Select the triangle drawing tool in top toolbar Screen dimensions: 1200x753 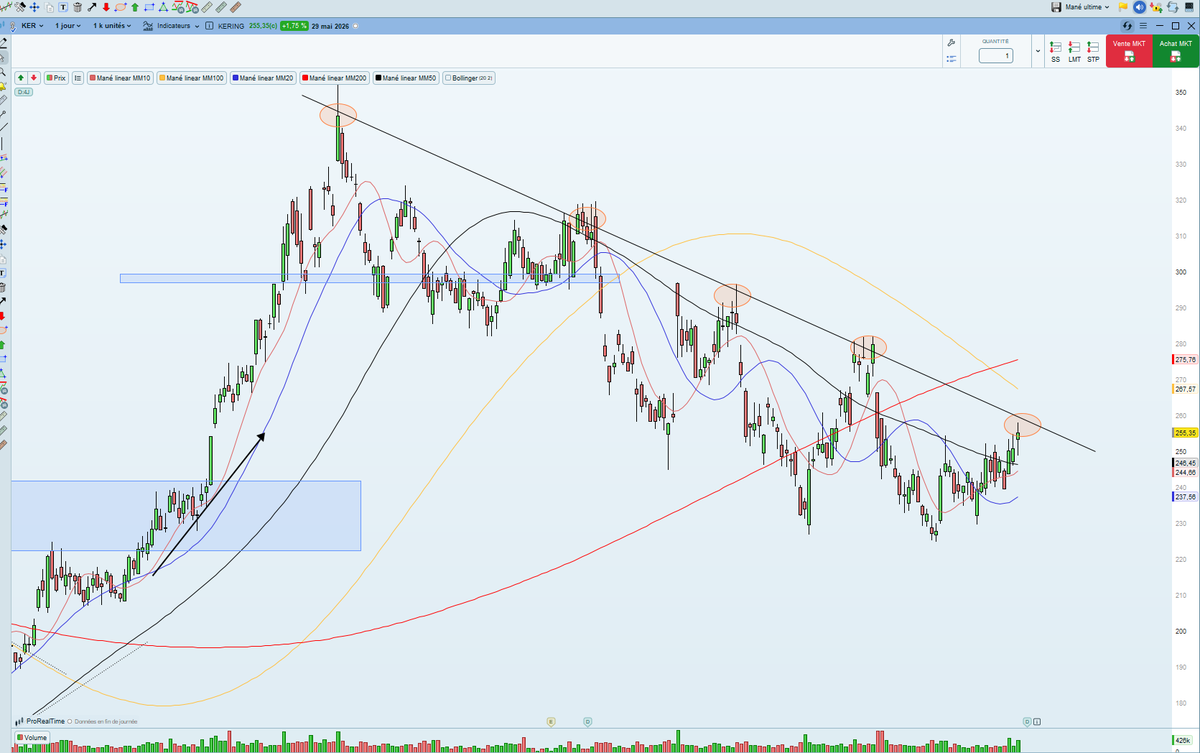[163, 7]
